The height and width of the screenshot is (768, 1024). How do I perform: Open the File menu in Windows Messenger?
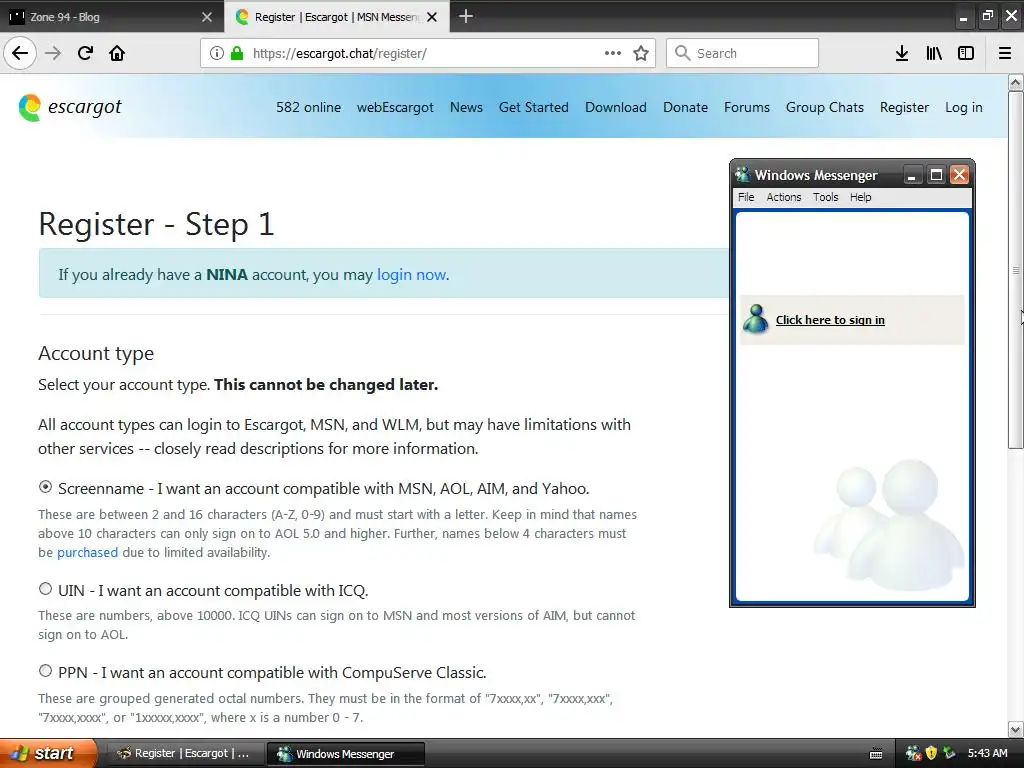coord(746,197)
